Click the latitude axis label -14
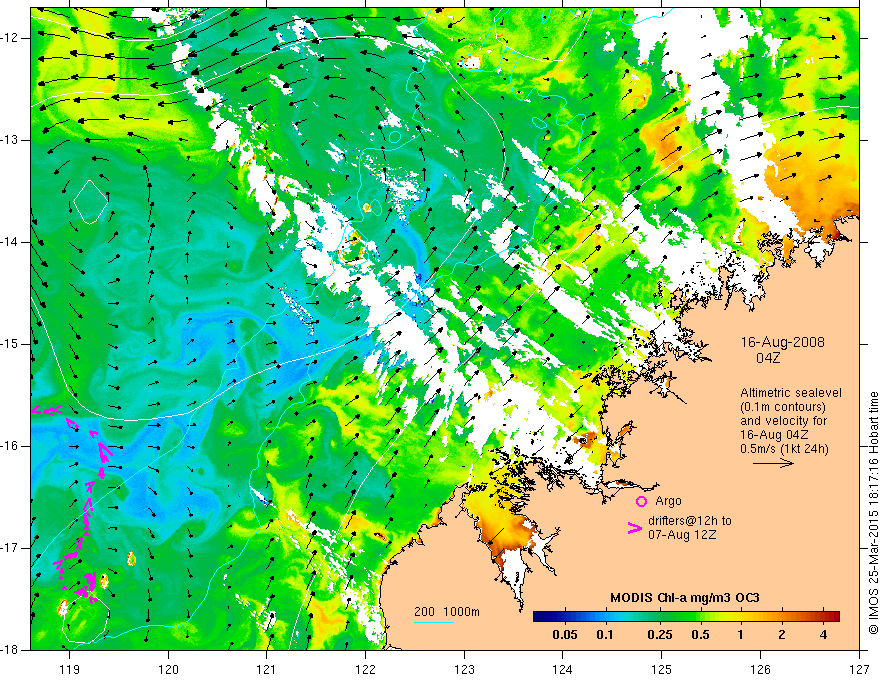880x680 pixels. pyautogui.click(x=11, y=242)
